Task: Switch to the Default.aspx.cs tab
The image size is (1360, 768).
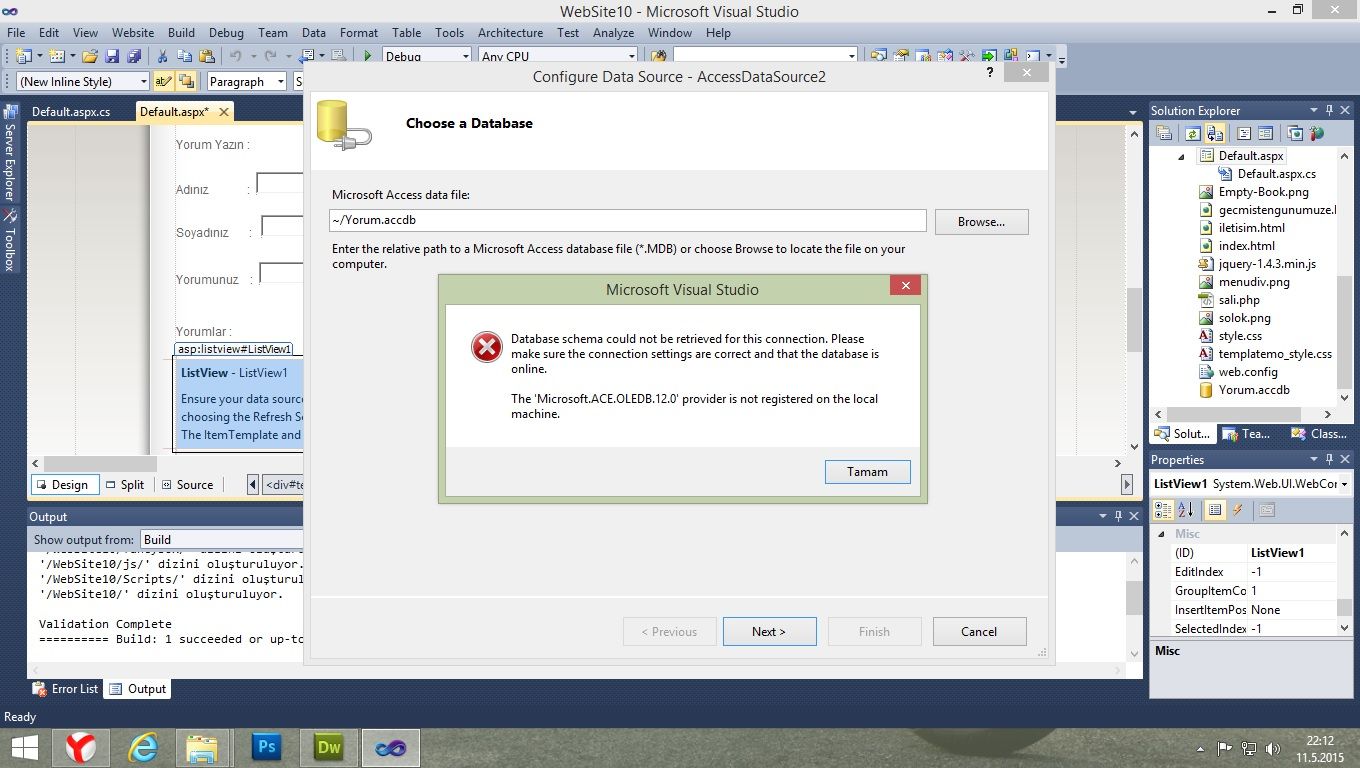Action: 71,112
